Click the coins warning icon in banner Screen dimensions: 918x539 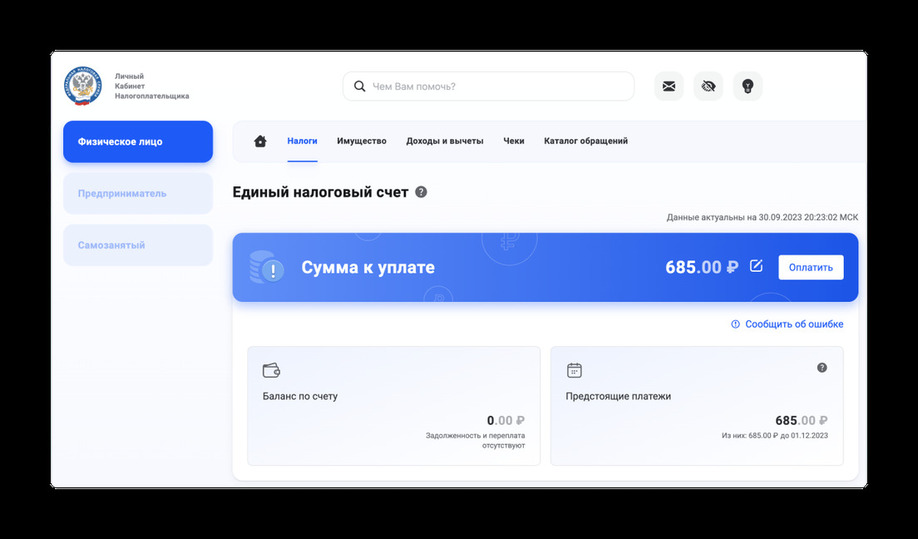coord(266,267)
